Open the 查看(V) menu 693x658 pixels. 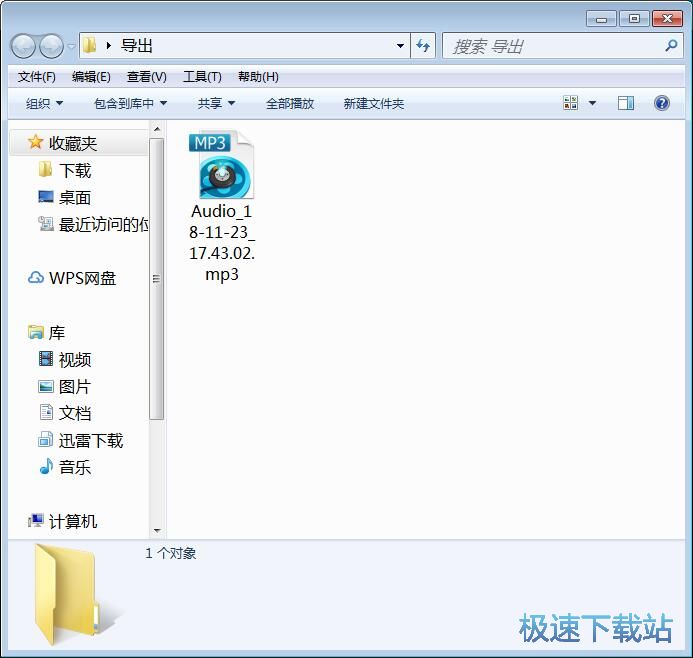[x=147, y=77]
